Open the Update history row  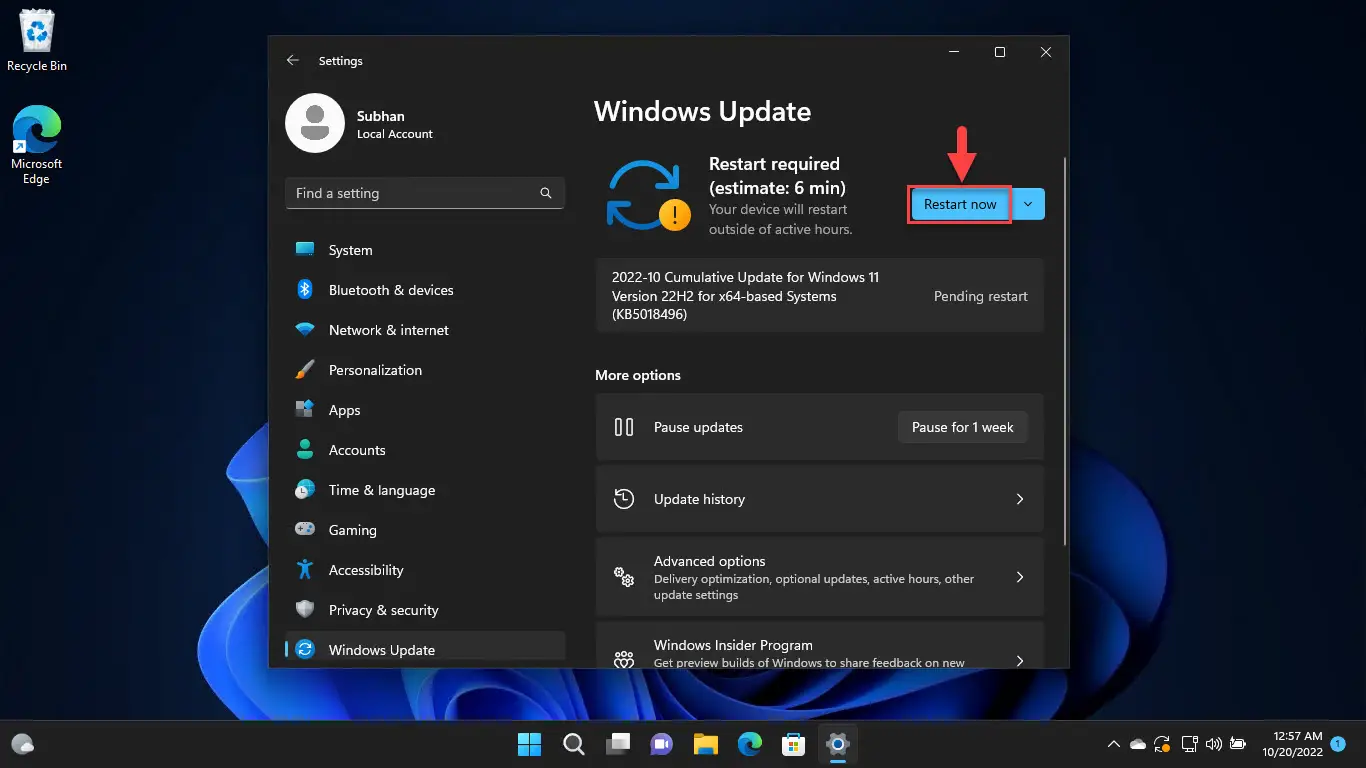point(819,499)
